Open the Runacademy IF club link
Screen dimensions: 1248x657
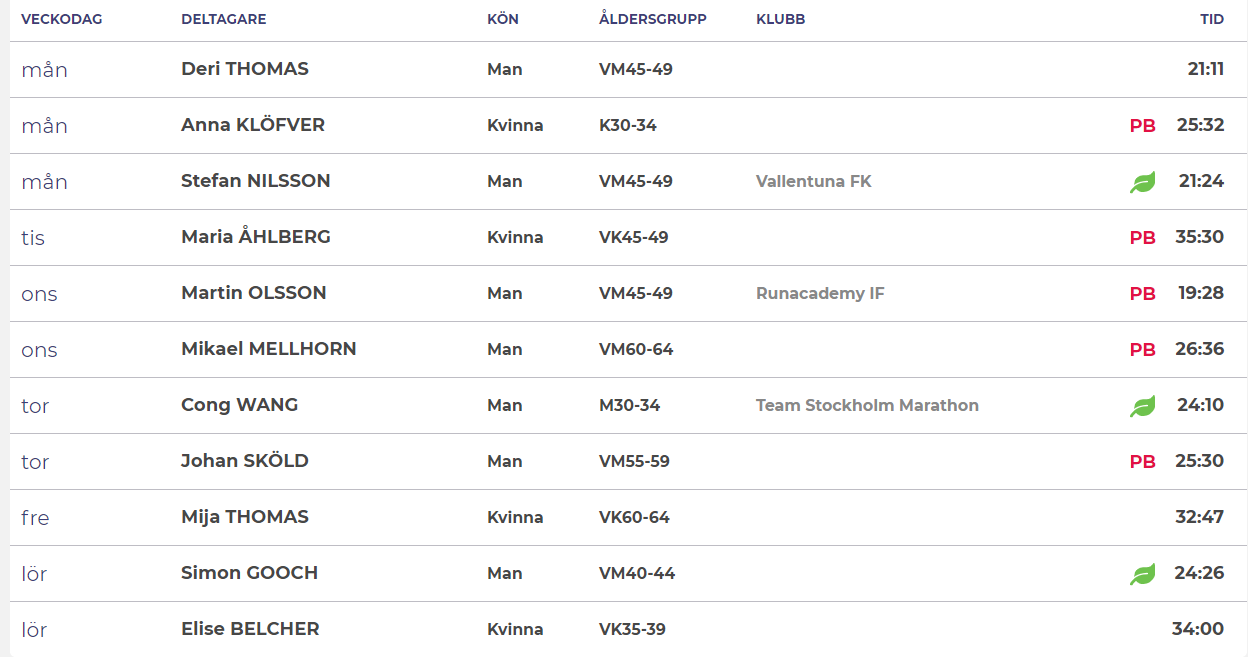820,293
